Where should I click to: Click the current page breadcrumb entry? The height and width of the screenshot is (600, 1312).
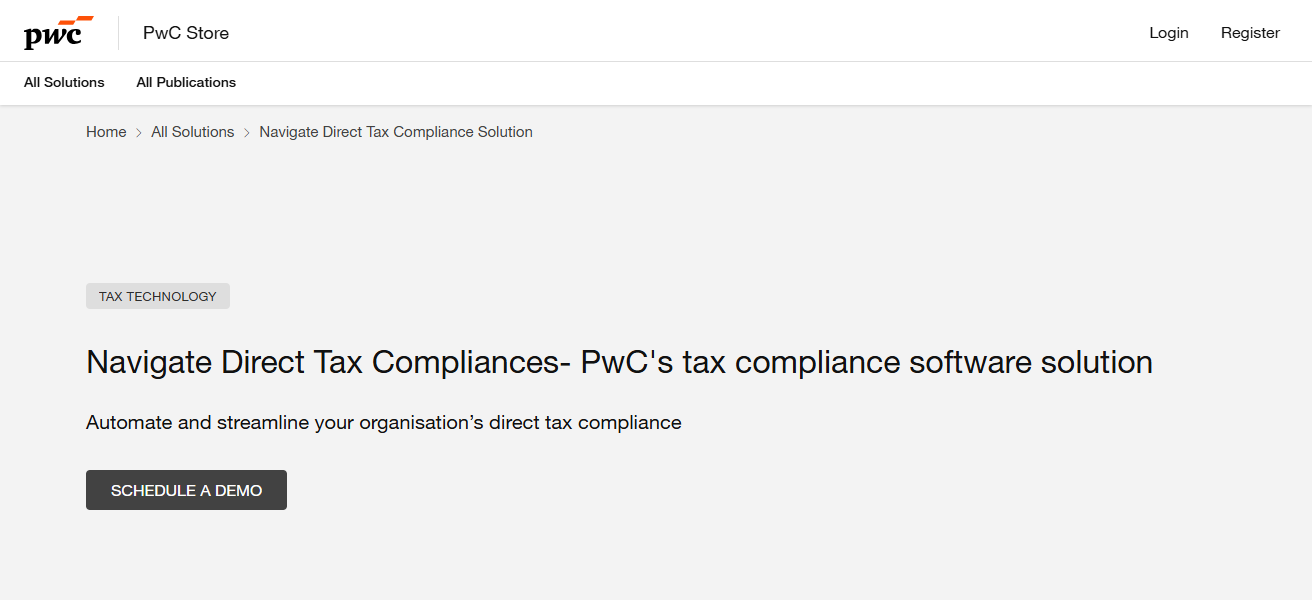tap(395, 131)
